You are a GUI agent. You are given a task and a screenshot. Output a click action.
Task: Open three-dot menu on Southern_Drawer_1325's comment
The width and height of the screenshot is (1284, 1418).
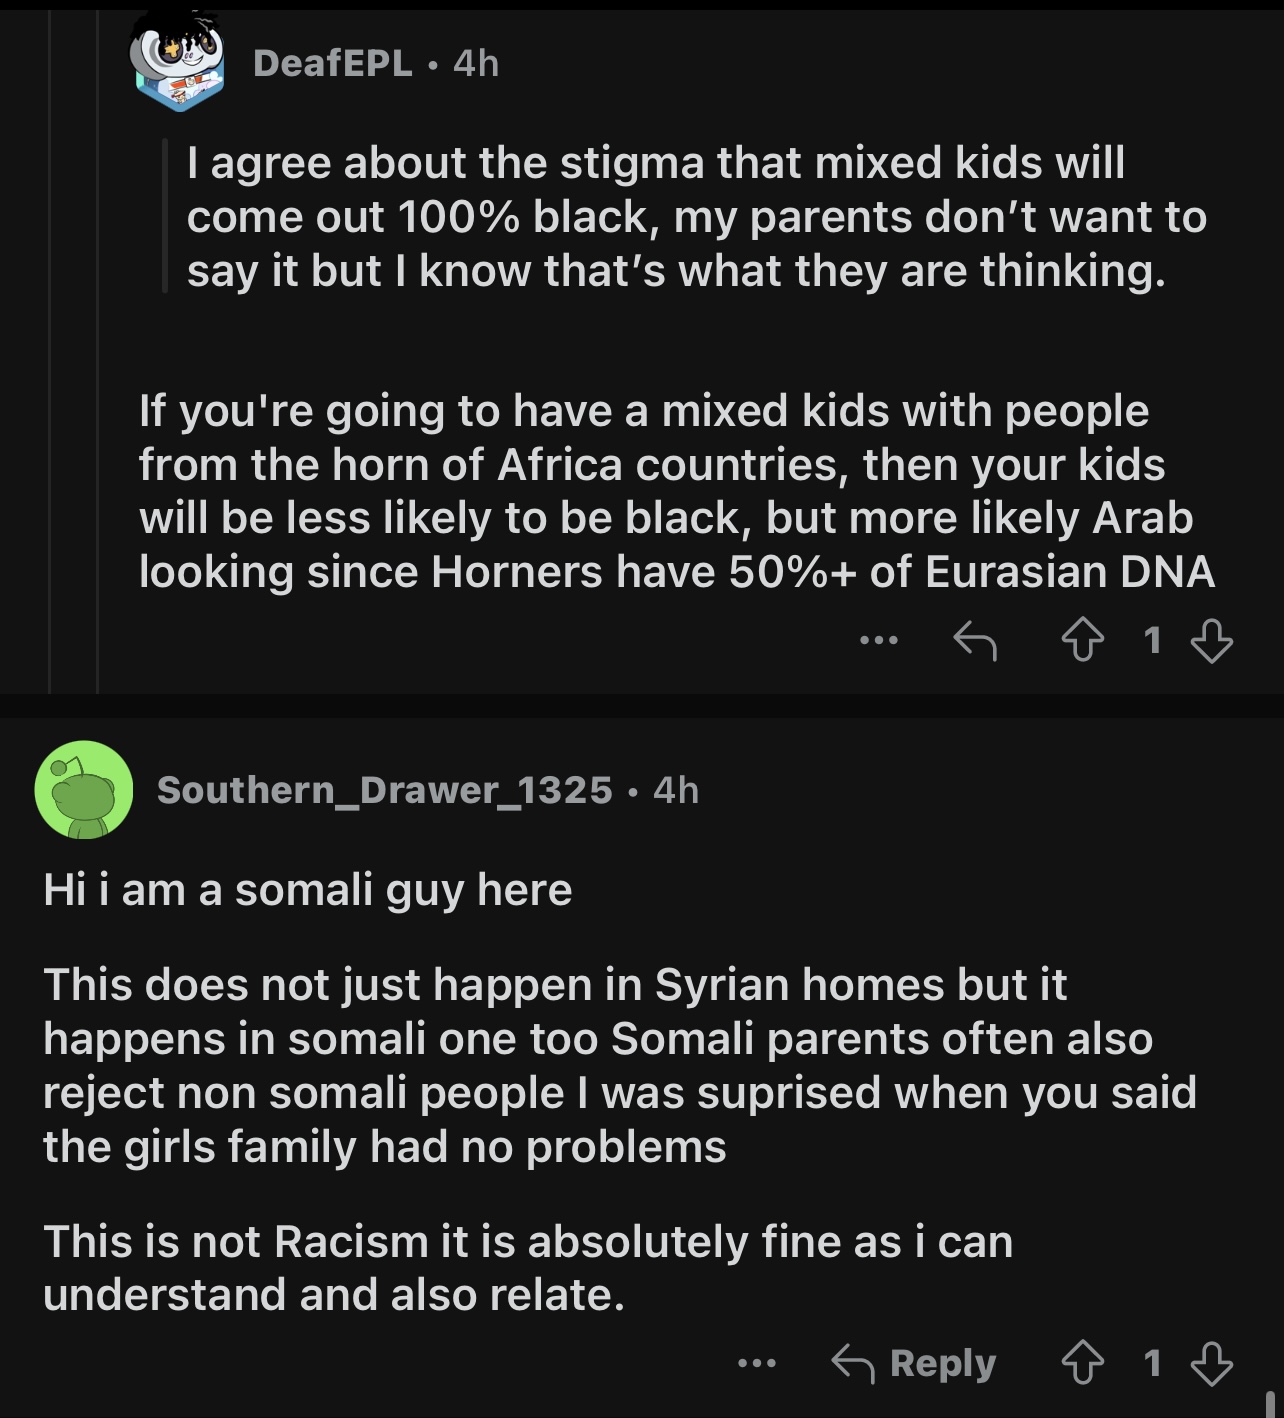tap(756, 1362)
